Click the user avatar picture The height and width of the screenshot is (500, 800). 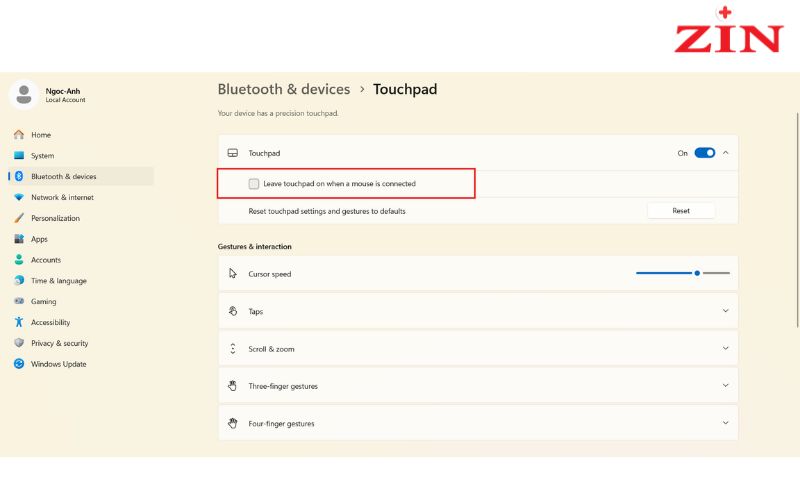(x=23, y=94)
